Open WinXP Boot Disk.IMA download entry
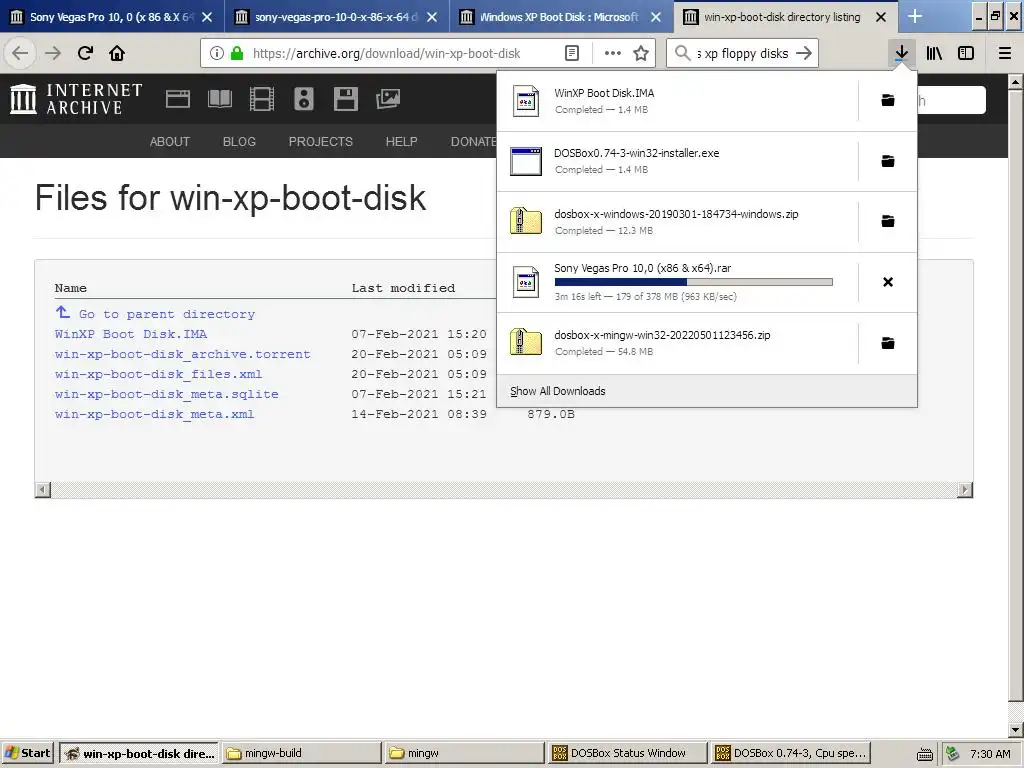This screenshot has width=1024, height=768. 677,101
